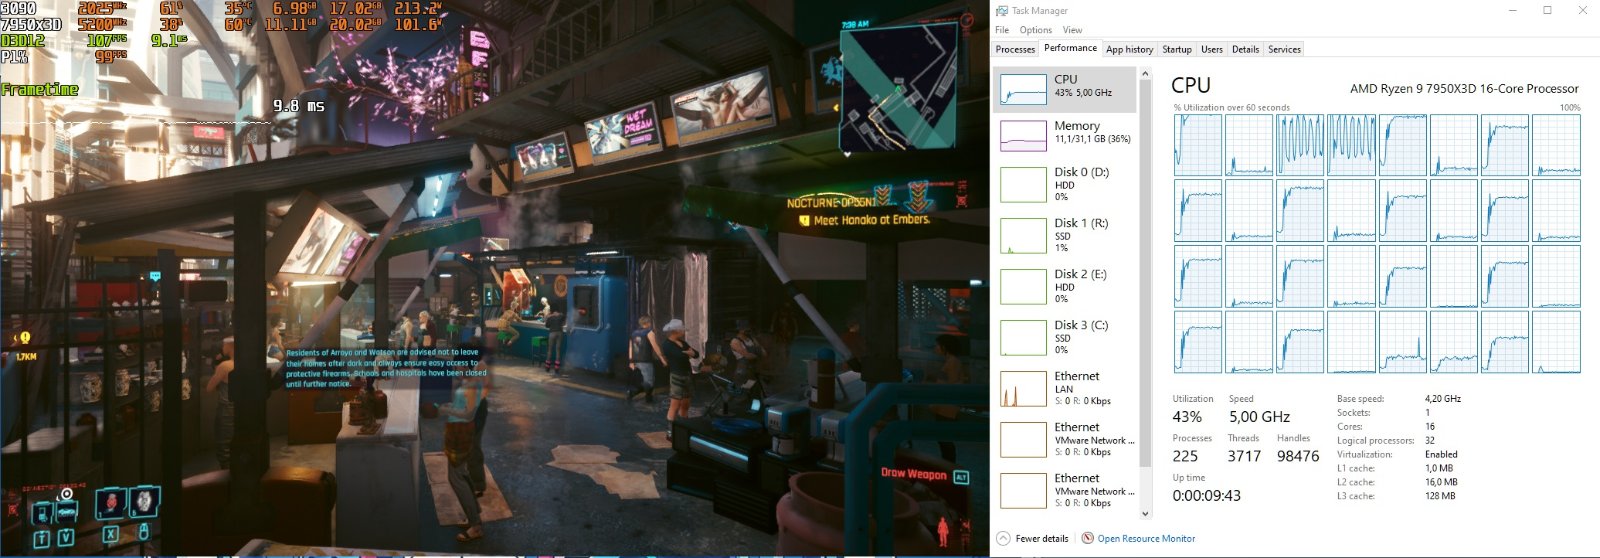Click the Resource Monitor gauge icon
The width and height of the screenshot is (1600, 558).
point(1088,538)
